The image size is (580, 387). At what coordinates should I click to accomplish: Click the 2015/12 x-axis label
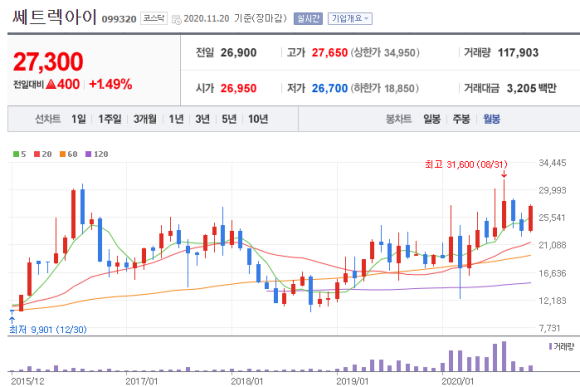tap(28, 381)
